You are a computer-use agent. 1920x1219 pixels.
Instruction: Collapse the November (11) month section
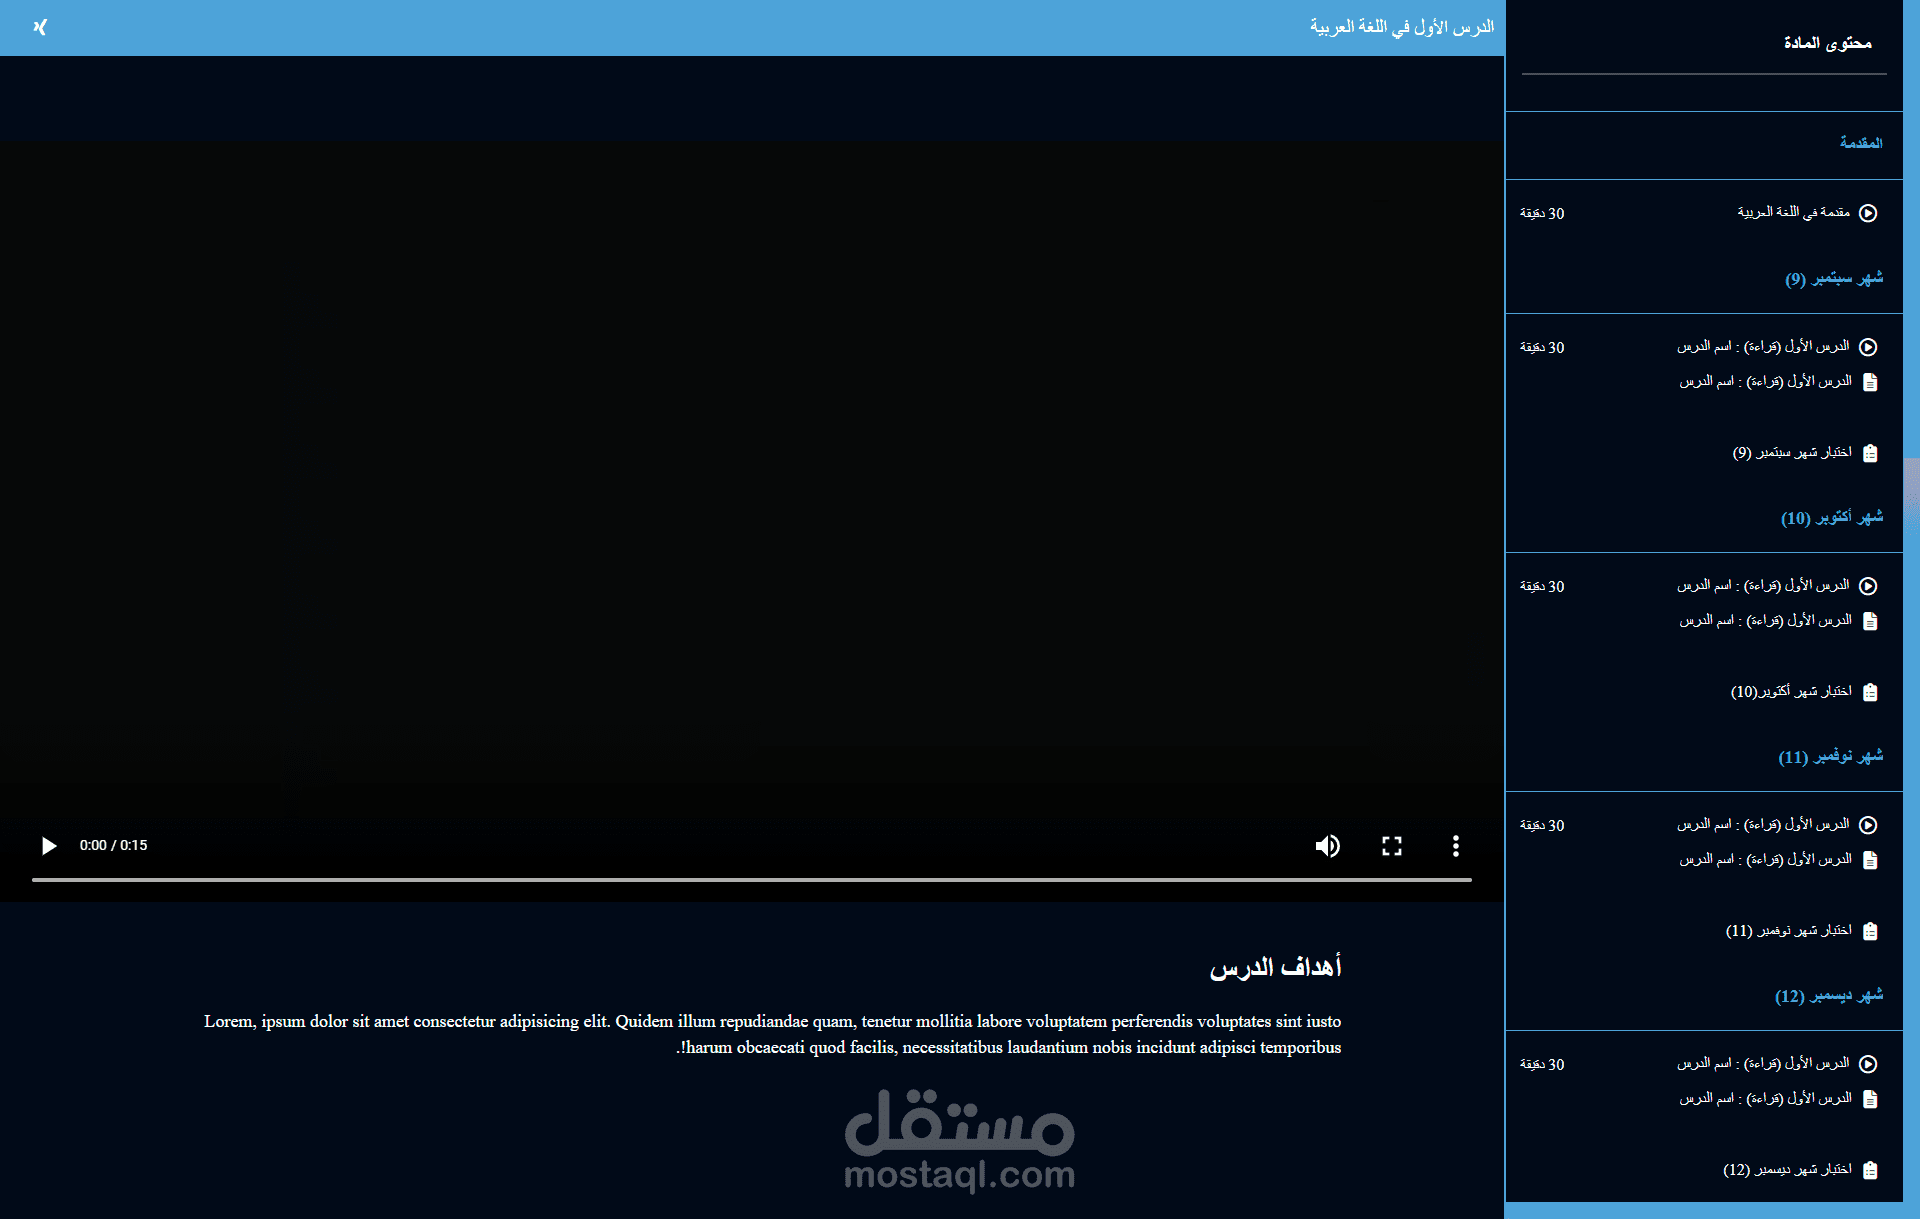pyautogui.click(x=1830, y=757)
